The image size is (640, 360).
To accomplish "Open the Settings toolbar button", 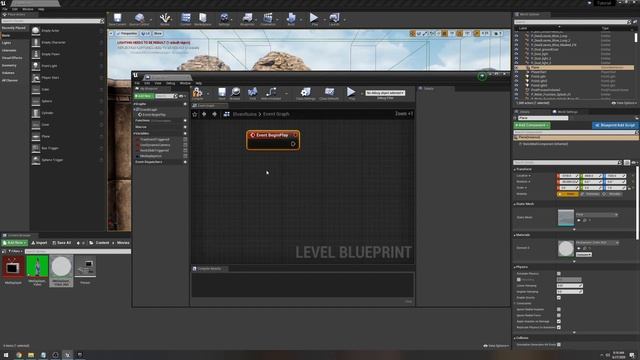I will click(224, 19).
